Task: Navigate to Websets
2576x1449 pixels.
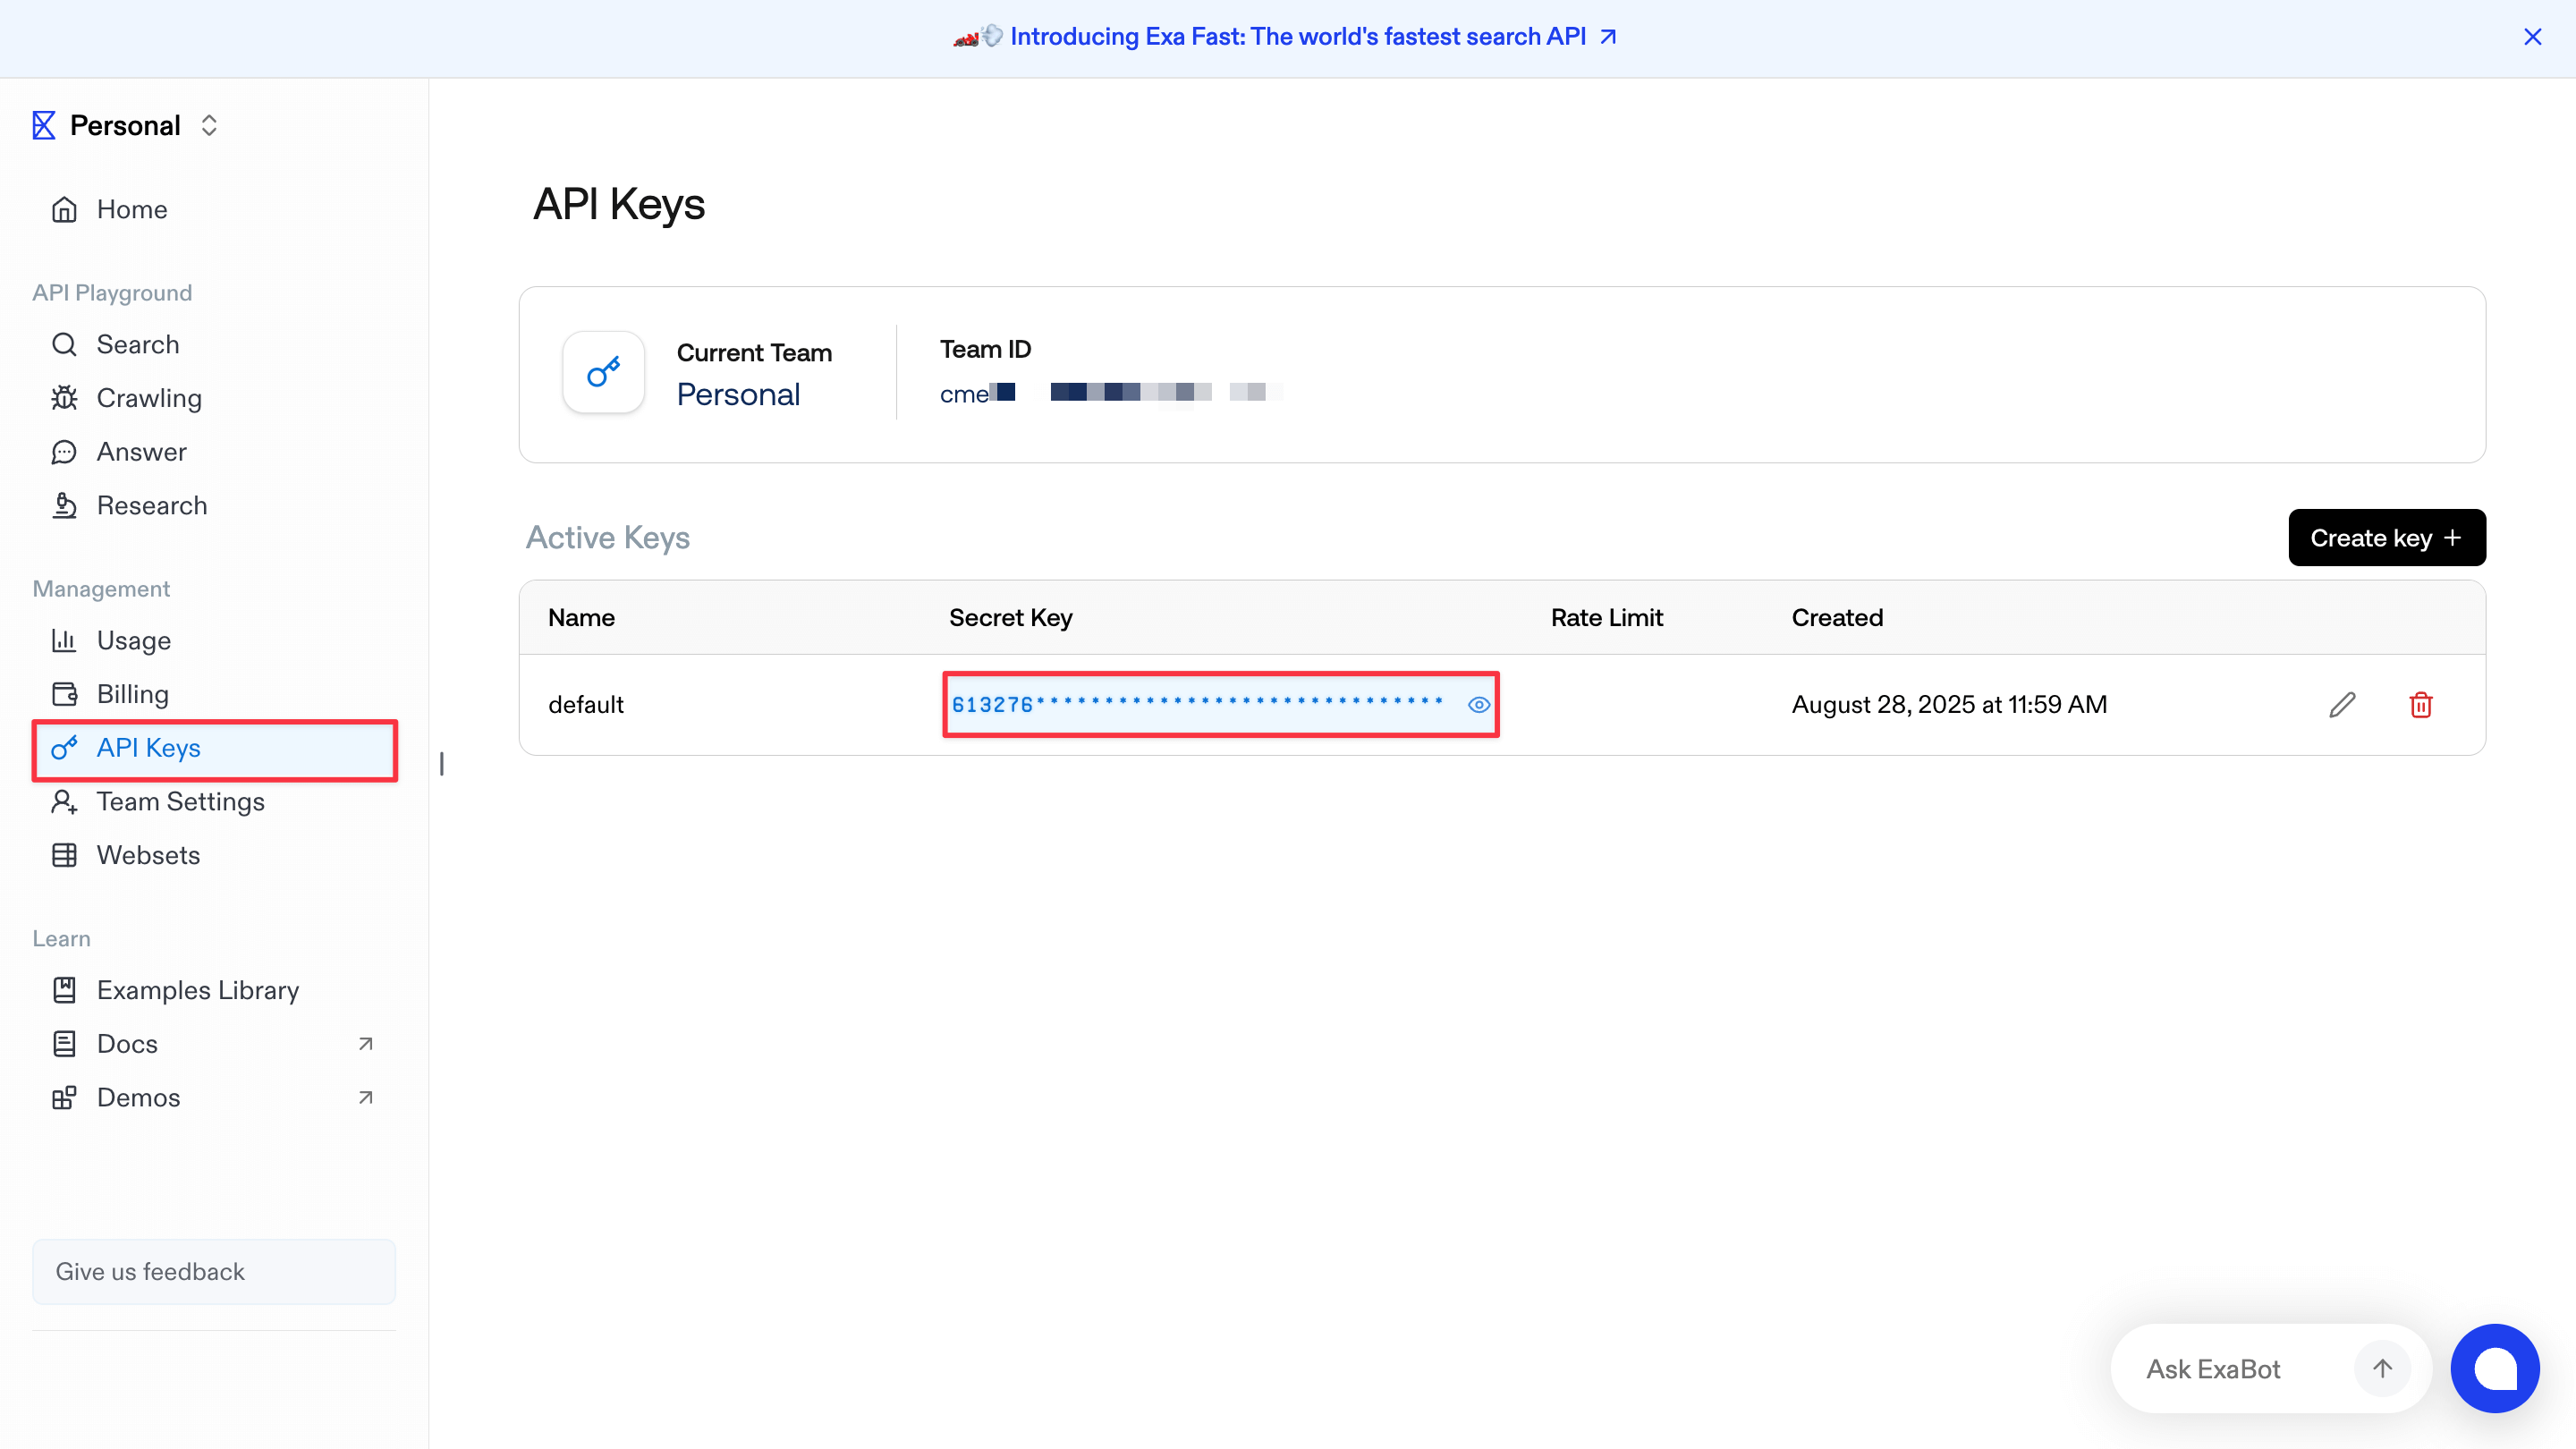Action: point(149,855)
